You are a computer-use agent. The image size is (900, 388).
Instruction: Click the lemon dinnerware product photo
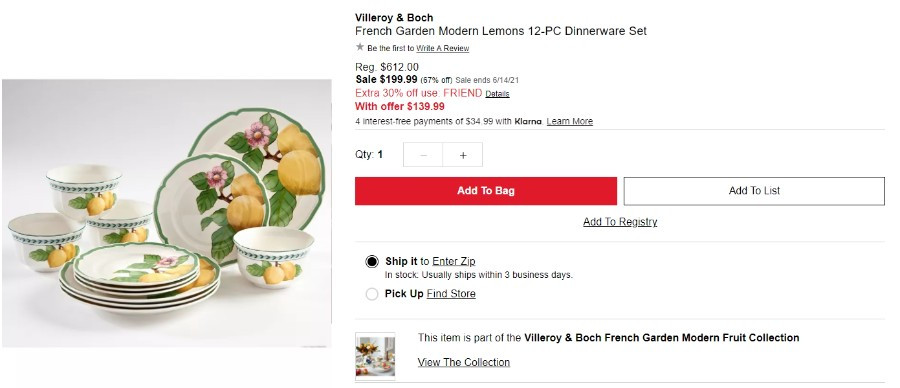(x=166, y=213)
